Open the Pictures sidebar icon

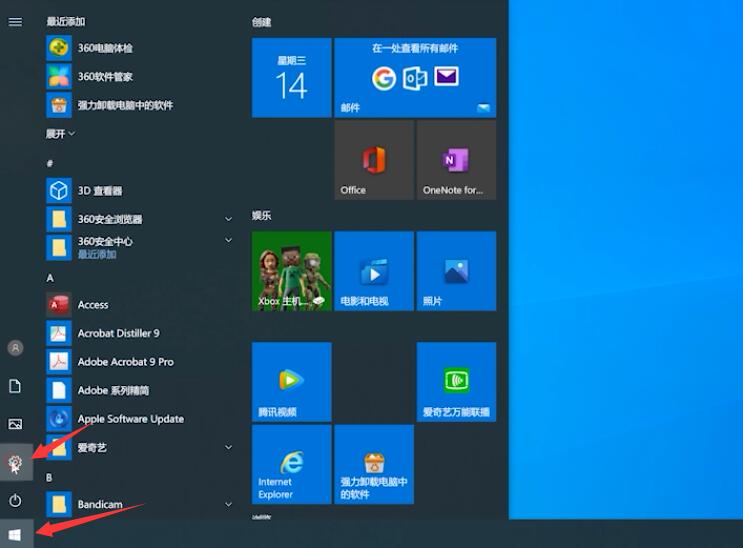[x=15, y=424]
